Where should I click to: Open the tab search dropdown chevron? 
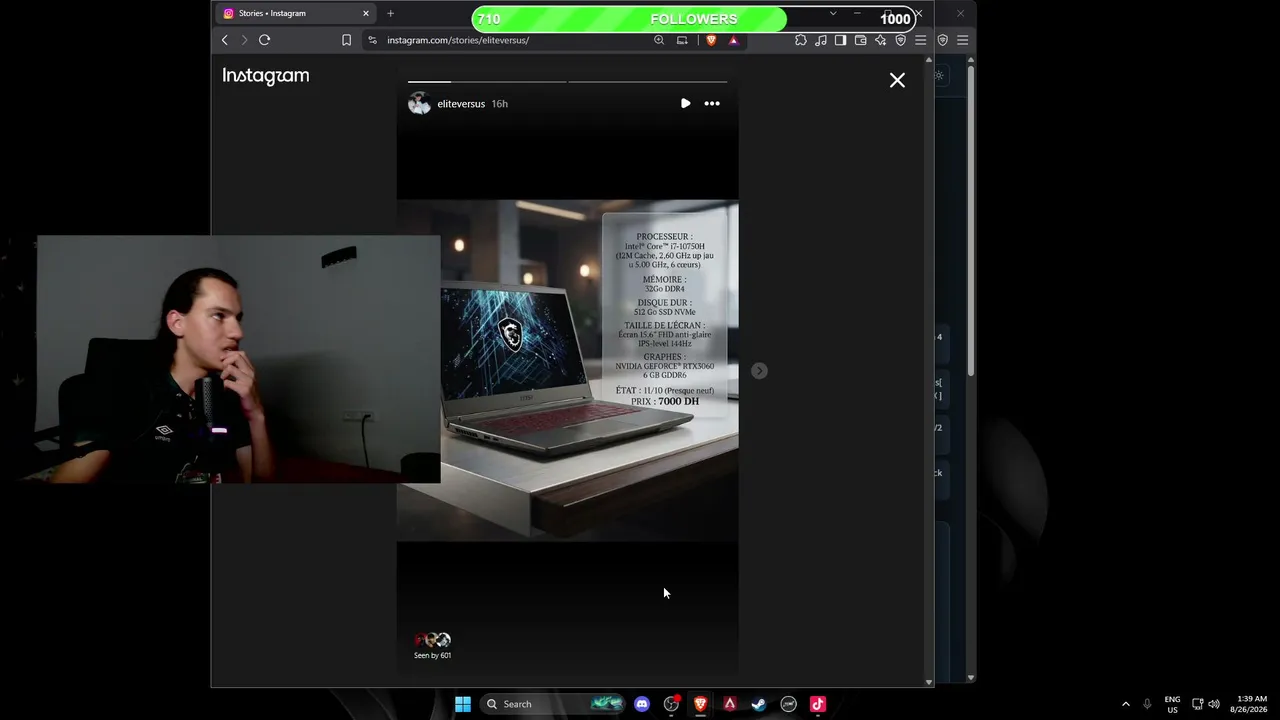(x=833, y=13)
